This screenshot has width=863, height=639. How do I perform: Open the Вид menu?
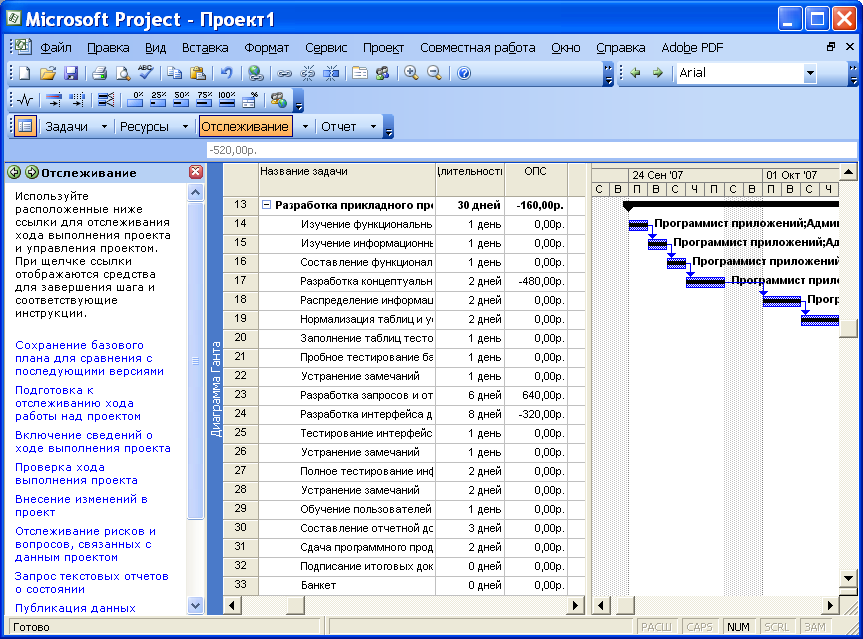(x=155, y=48)
